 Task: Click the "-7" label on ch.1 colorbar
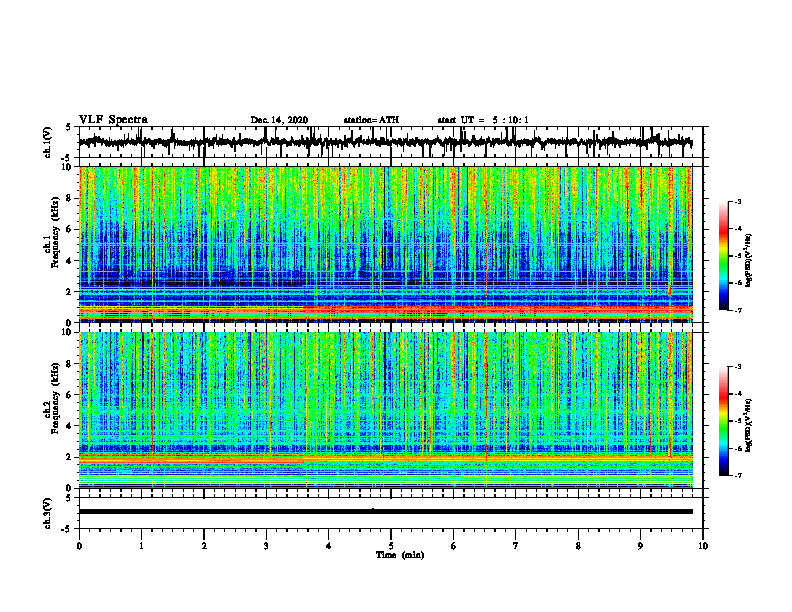[738, 310]
